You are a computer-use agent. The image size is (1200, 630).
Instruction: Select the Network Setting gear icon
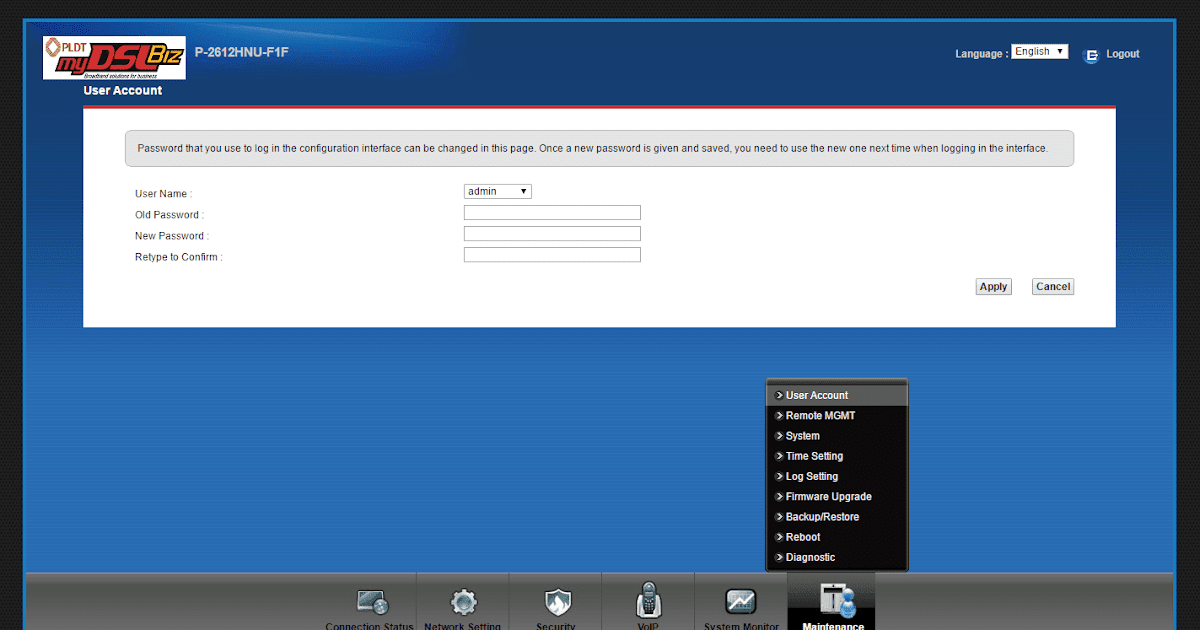tap(462, 602)
